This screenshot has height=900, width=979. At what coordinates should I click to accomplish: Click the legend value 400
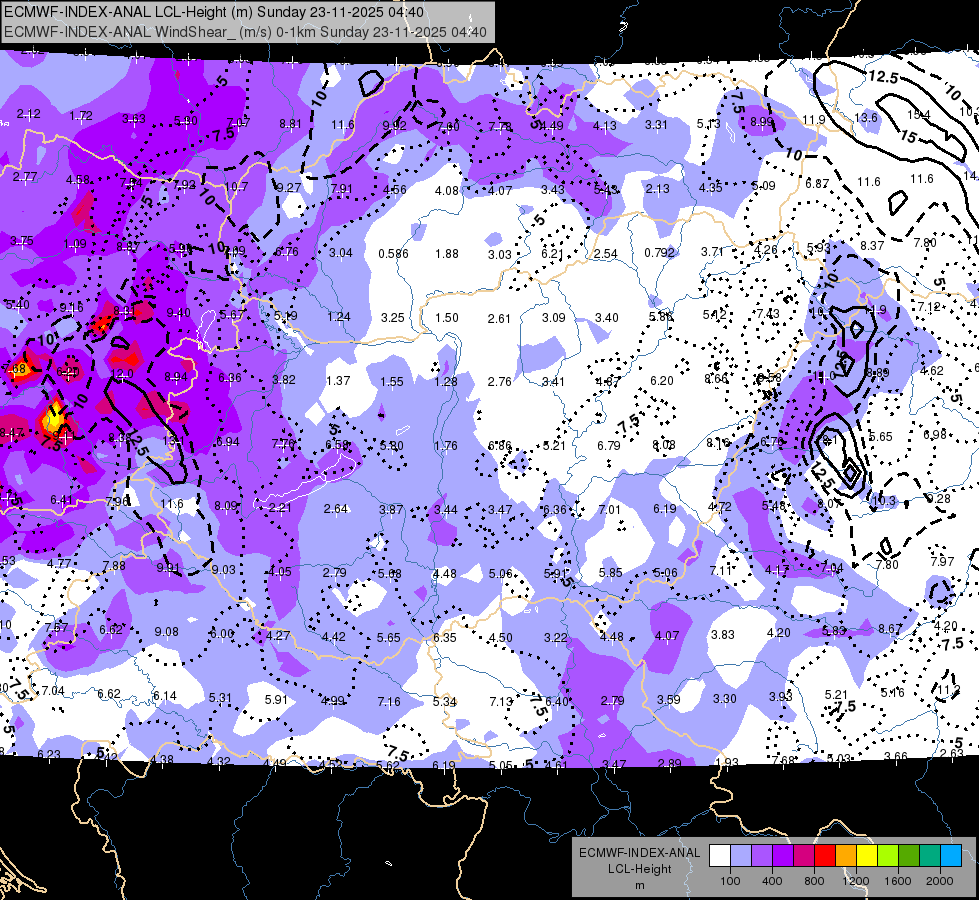[772, 881]
